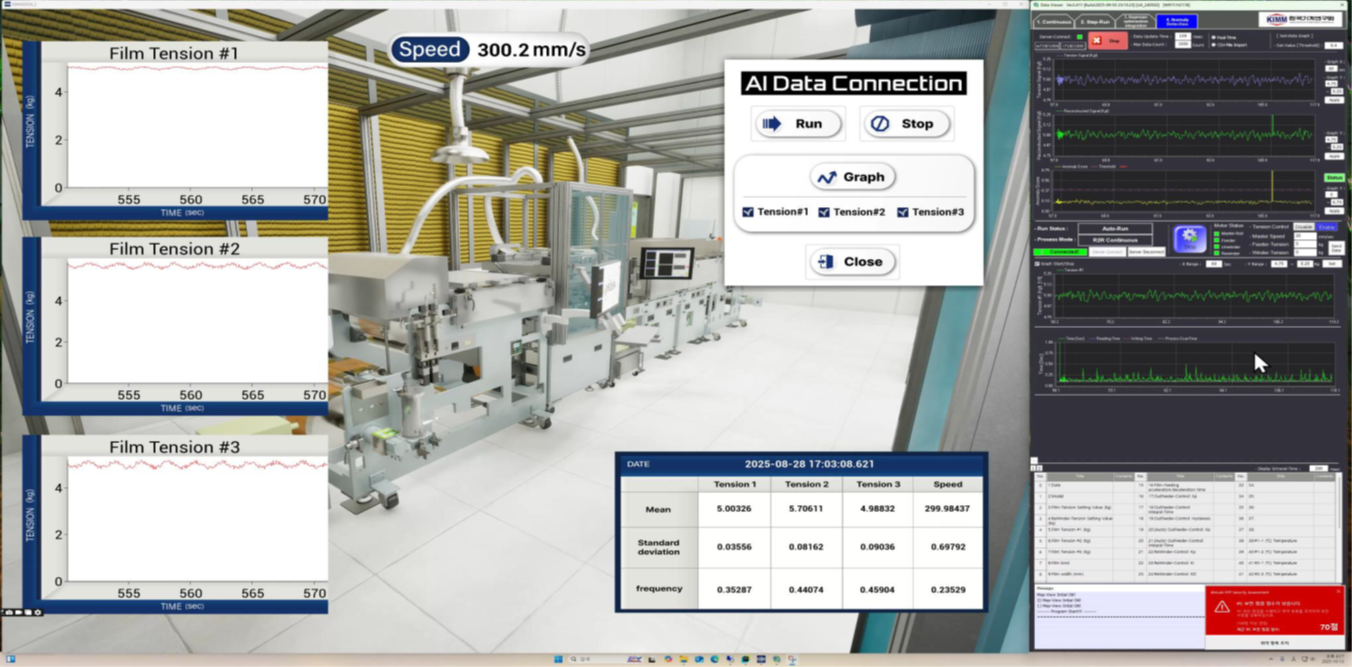Screen dimensions: 1352x667
Task: Click the Master Speed input field
Action: pyautogui.click(x=1304, y=236)
